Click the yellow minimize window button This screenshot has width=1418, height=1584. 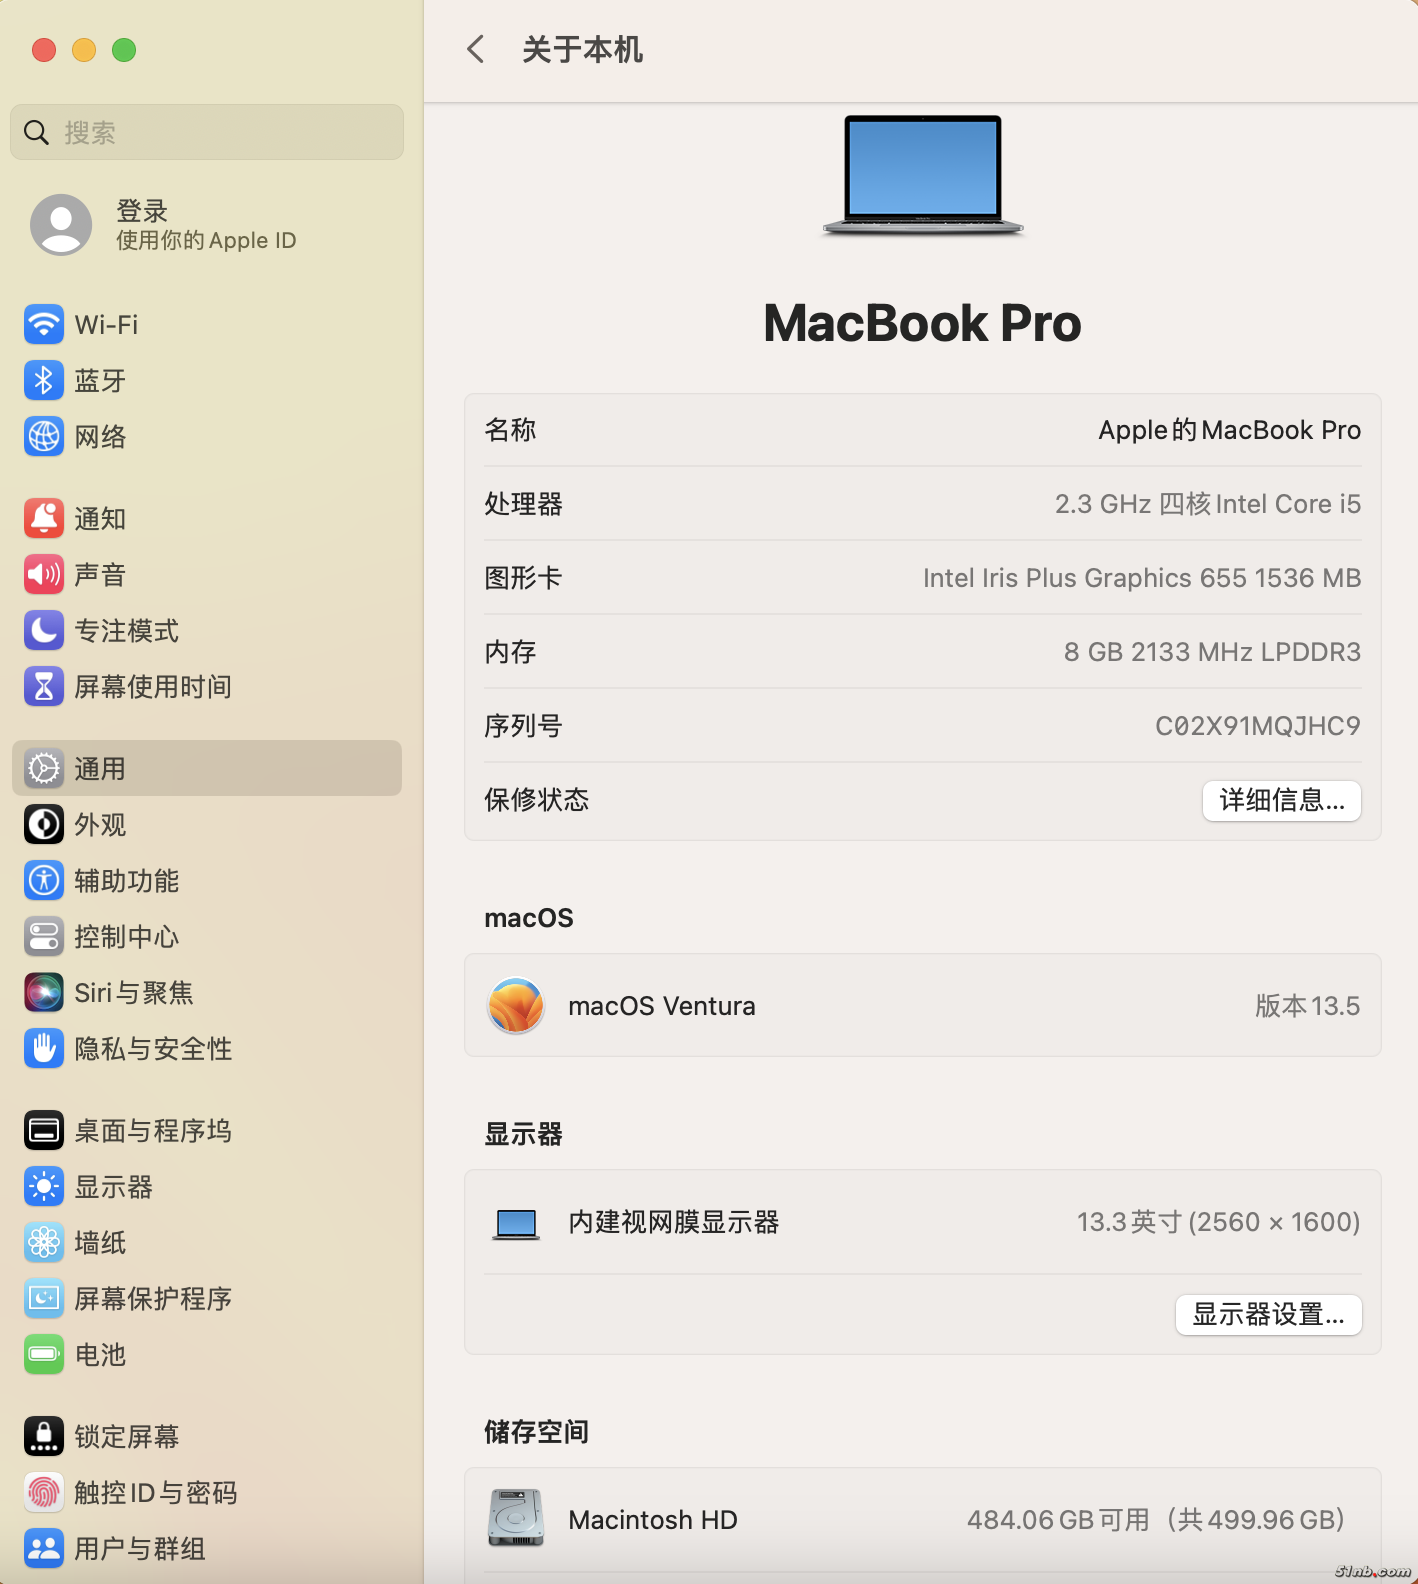(84, 50)
